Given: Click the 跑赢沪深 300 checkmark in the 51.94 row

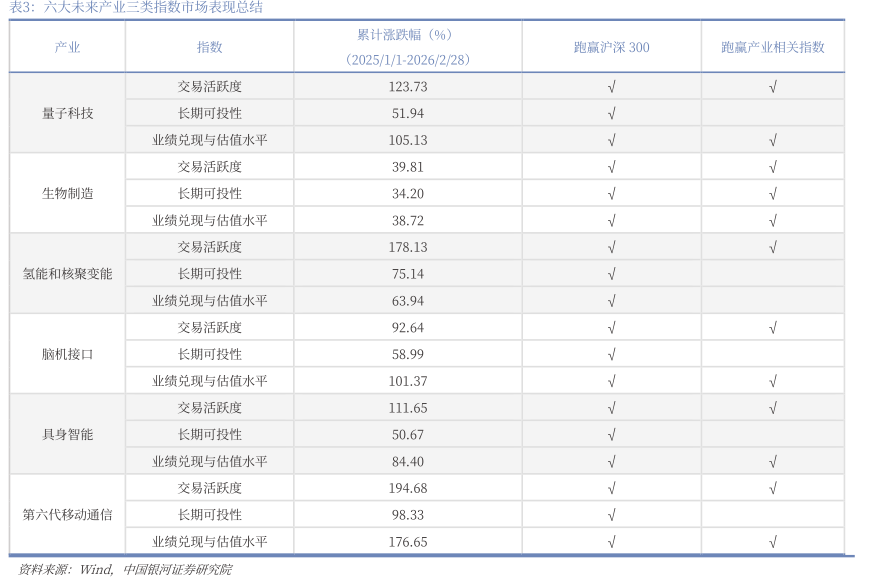Looking at the screenshot, I should 611,113.
